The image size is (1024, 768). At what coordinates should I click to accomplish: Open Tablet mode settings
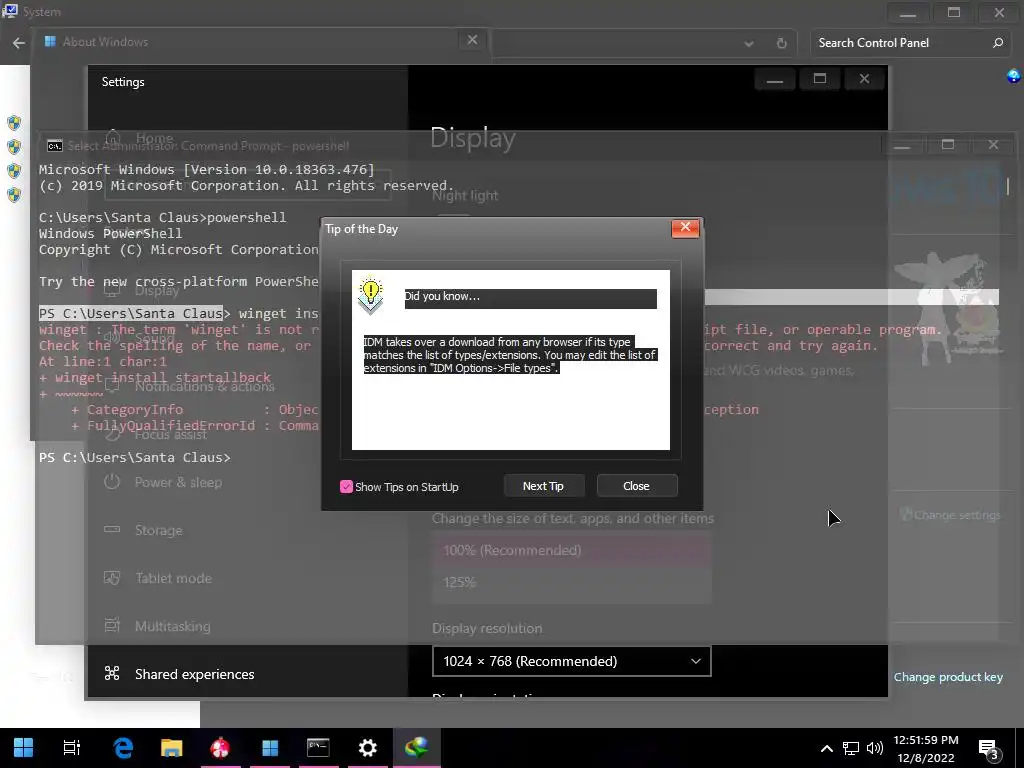coord(173,578)
